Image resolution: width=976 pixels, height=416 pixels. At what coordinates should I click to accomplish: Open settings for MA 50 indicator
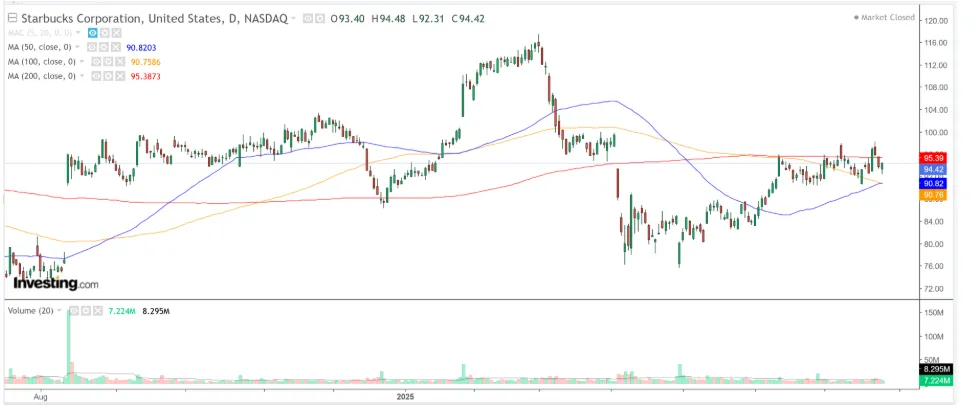pos(104,47)
